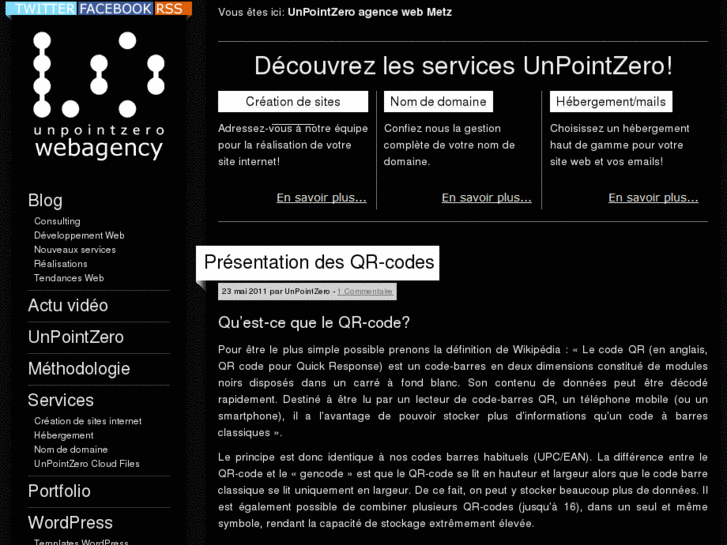
Task: Click breadcrumb UnPointZero agence web Metz
Action: click(370, 12)
